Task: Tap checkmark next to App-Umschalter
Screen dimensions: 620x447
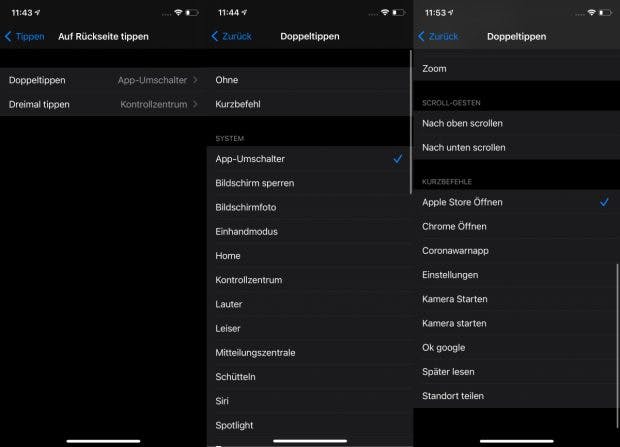Action: pyautogui.click(x=397, y=159)
